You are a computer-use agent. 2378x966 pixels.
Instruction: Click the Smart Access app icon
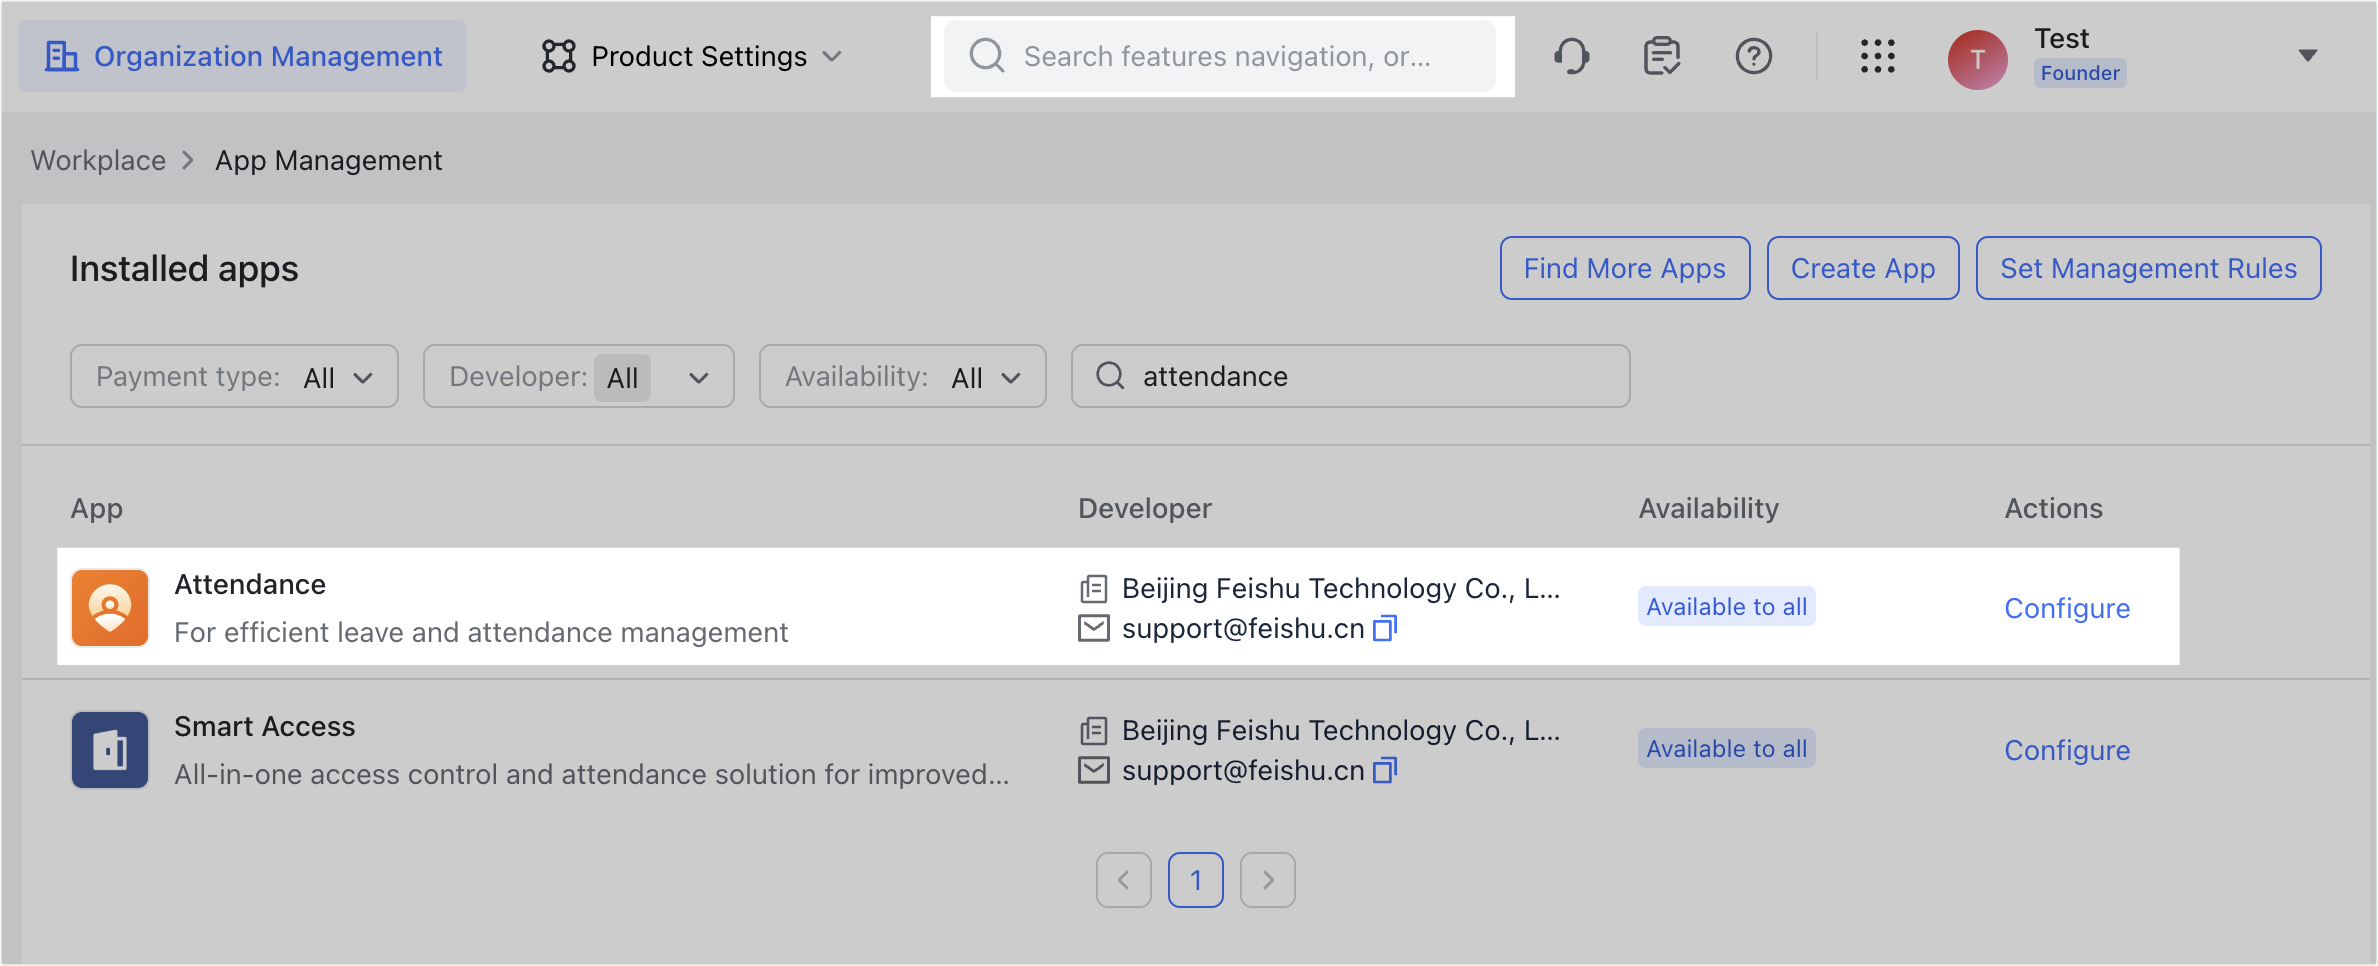point(110,750)
